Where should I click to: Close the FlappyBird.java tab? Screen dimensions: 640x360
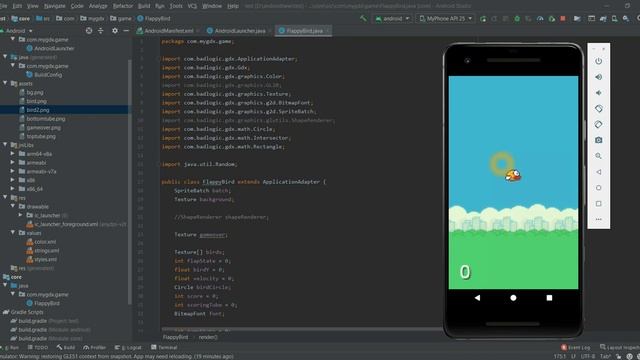click(x=328, y=31)
